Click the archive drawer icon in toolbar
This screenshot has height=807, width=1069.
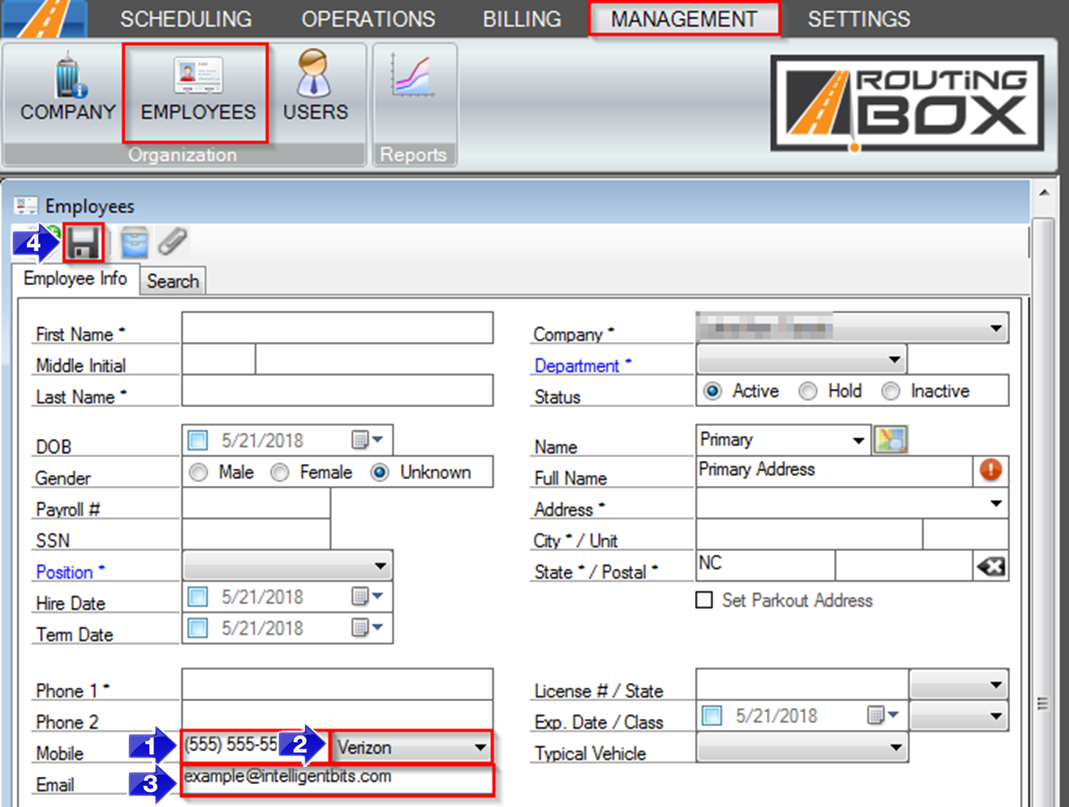(x=134, y=243)
